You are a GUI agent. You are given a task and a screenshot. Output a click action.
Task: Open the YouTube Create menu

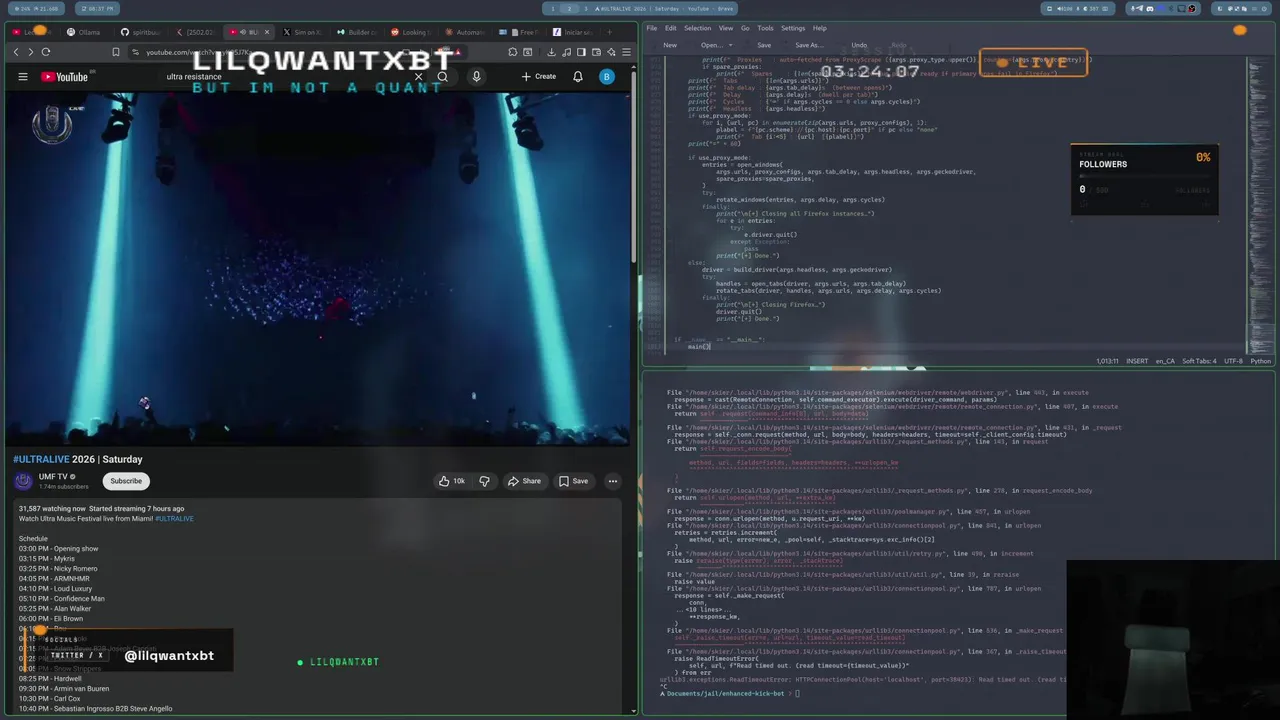point(539,77)
